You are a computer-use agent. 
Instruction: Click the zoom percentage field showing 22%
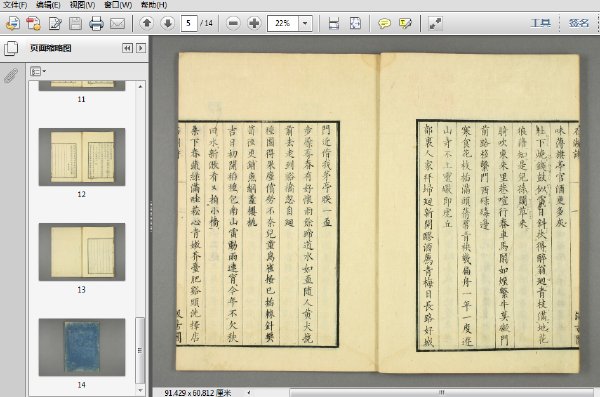(283, 23)
